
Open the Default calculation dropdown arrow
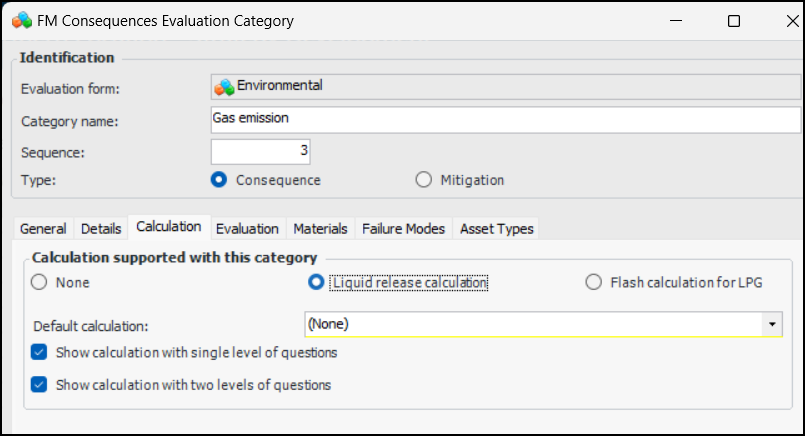772,324
